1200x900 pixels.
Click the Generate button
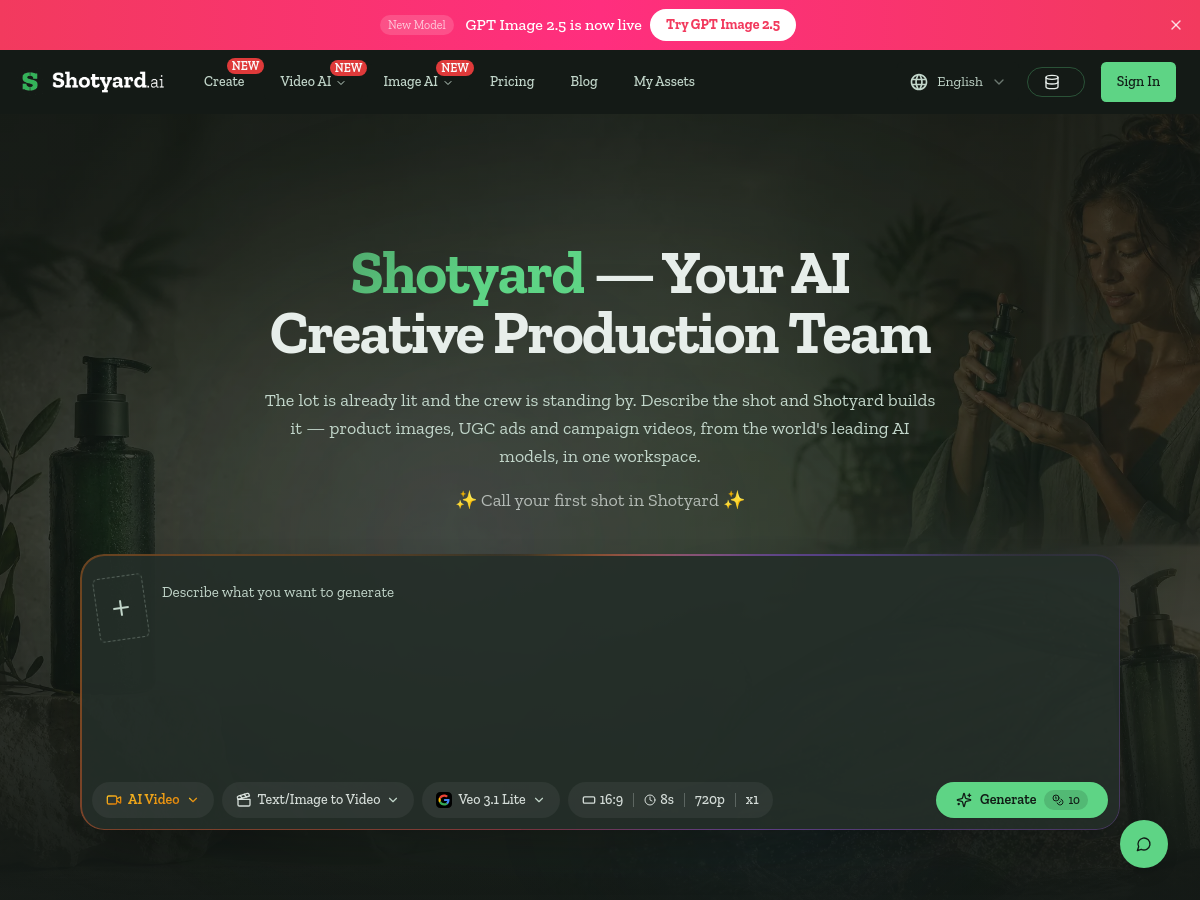point(1022,800)
